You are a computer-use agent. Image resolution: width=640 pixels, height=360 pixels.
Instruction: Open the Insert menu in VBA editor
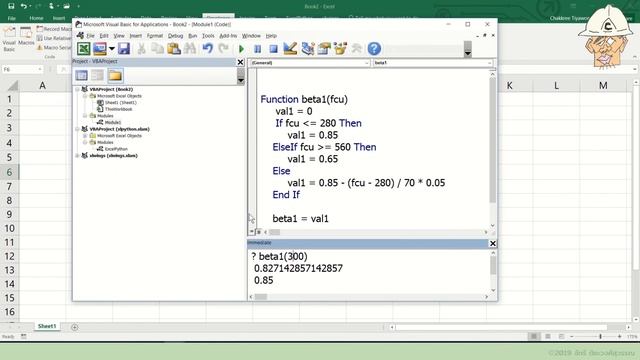point(136,36)
